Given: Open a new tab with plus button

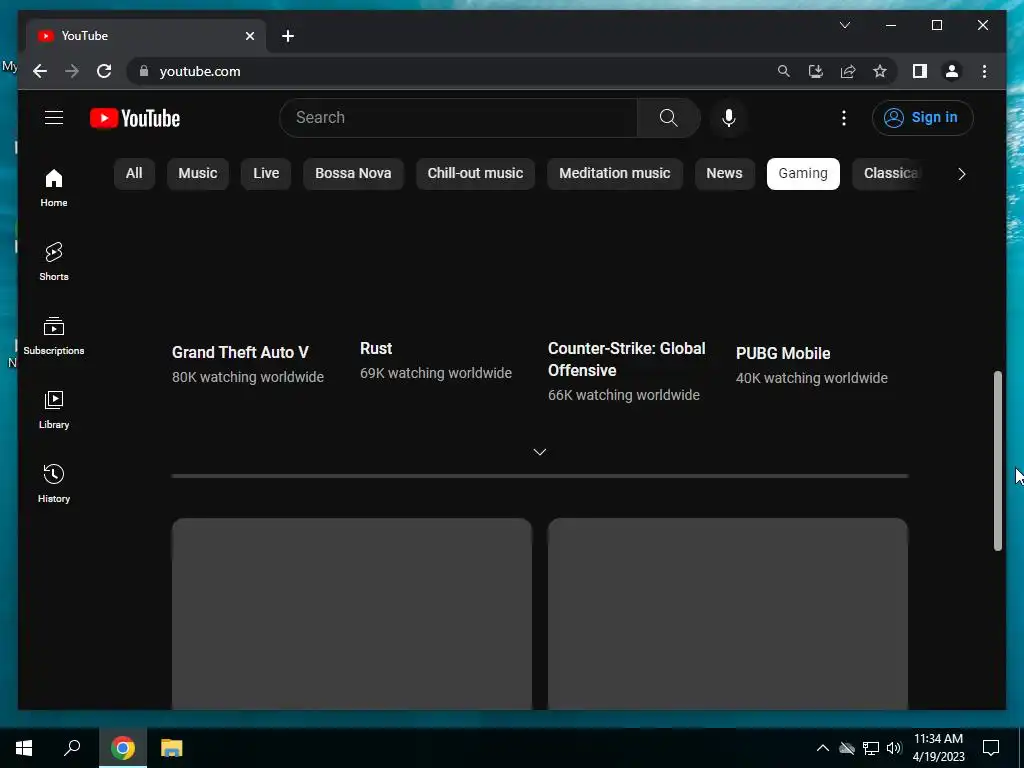Looking at the screenshot, I should [x=288, y=36].
